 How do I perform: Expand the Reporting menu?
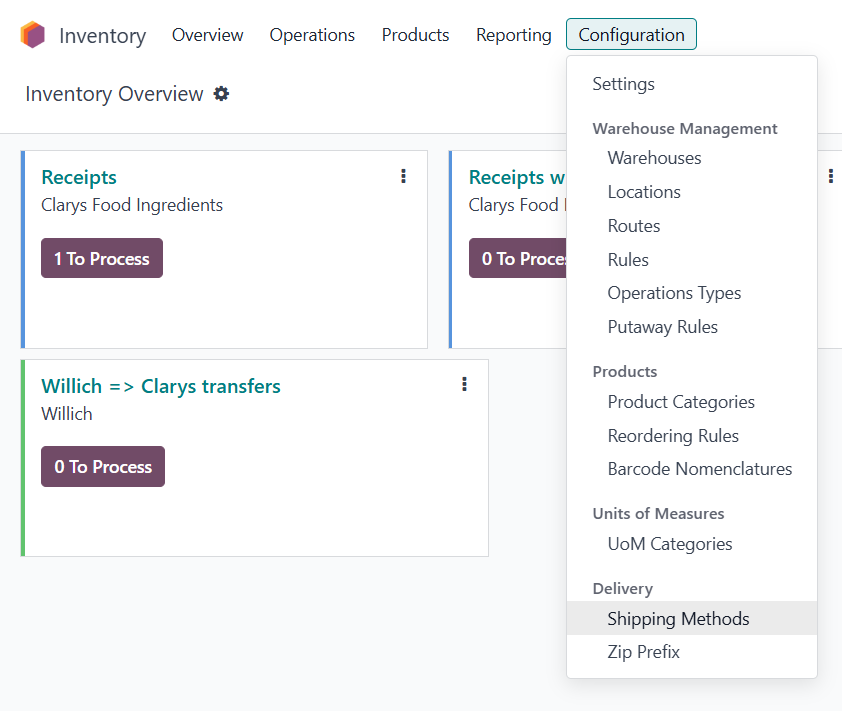[x=513, y=35]
